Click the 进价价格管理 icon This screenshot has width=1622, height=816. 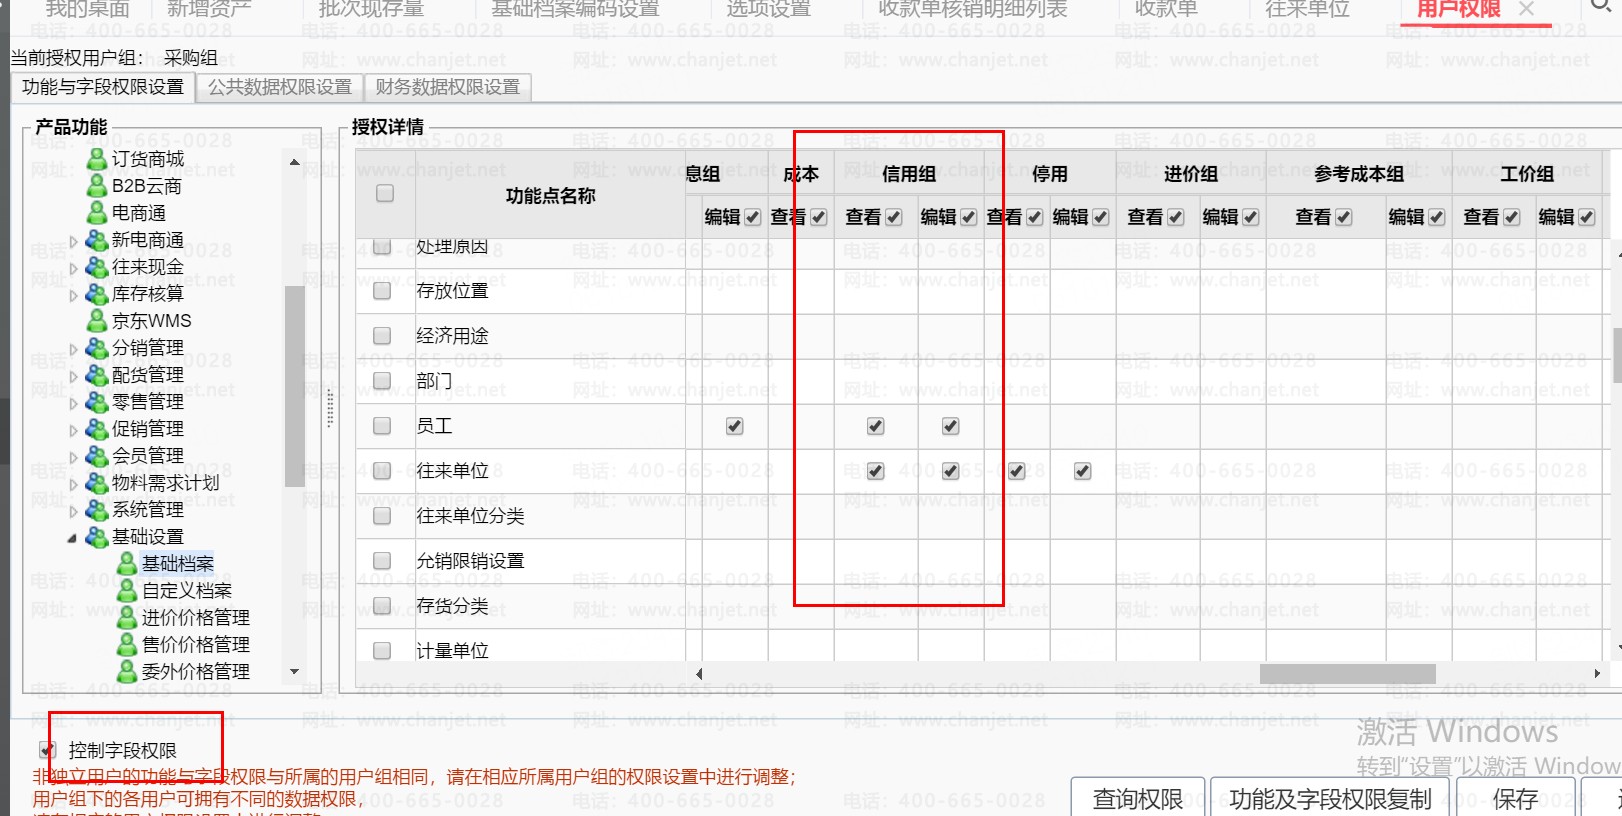click(x=127, y=618)
